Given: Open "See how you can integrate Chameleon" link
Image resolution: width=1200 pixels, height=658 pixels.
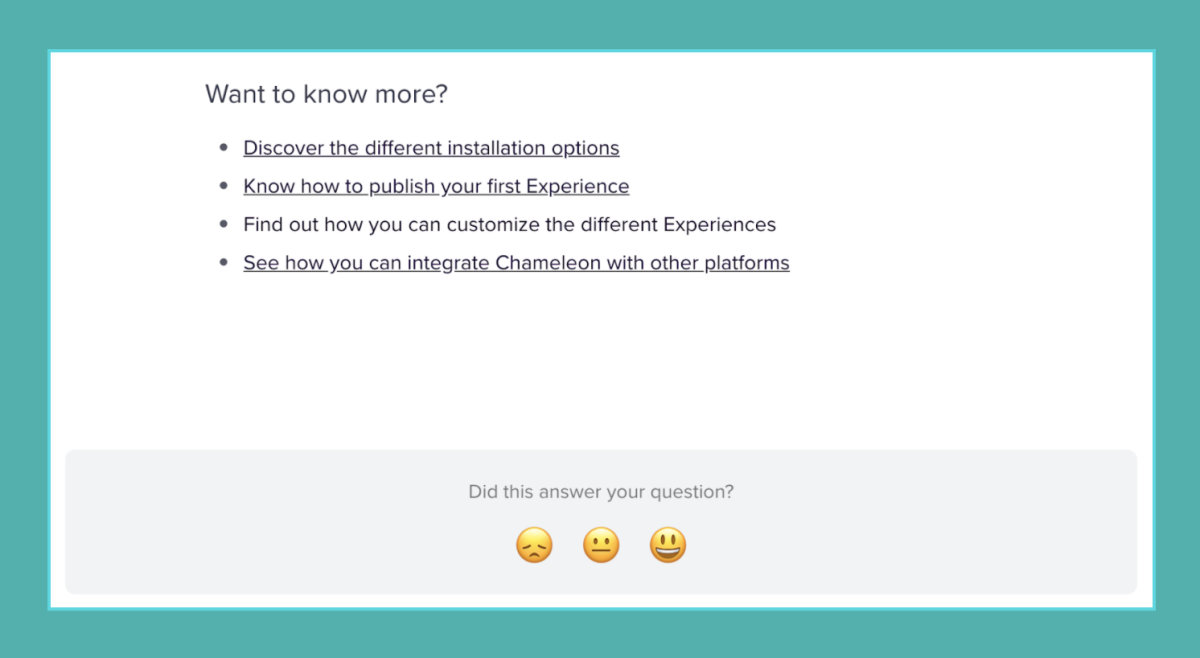Looking at the screenshot, I should point(516,263).
